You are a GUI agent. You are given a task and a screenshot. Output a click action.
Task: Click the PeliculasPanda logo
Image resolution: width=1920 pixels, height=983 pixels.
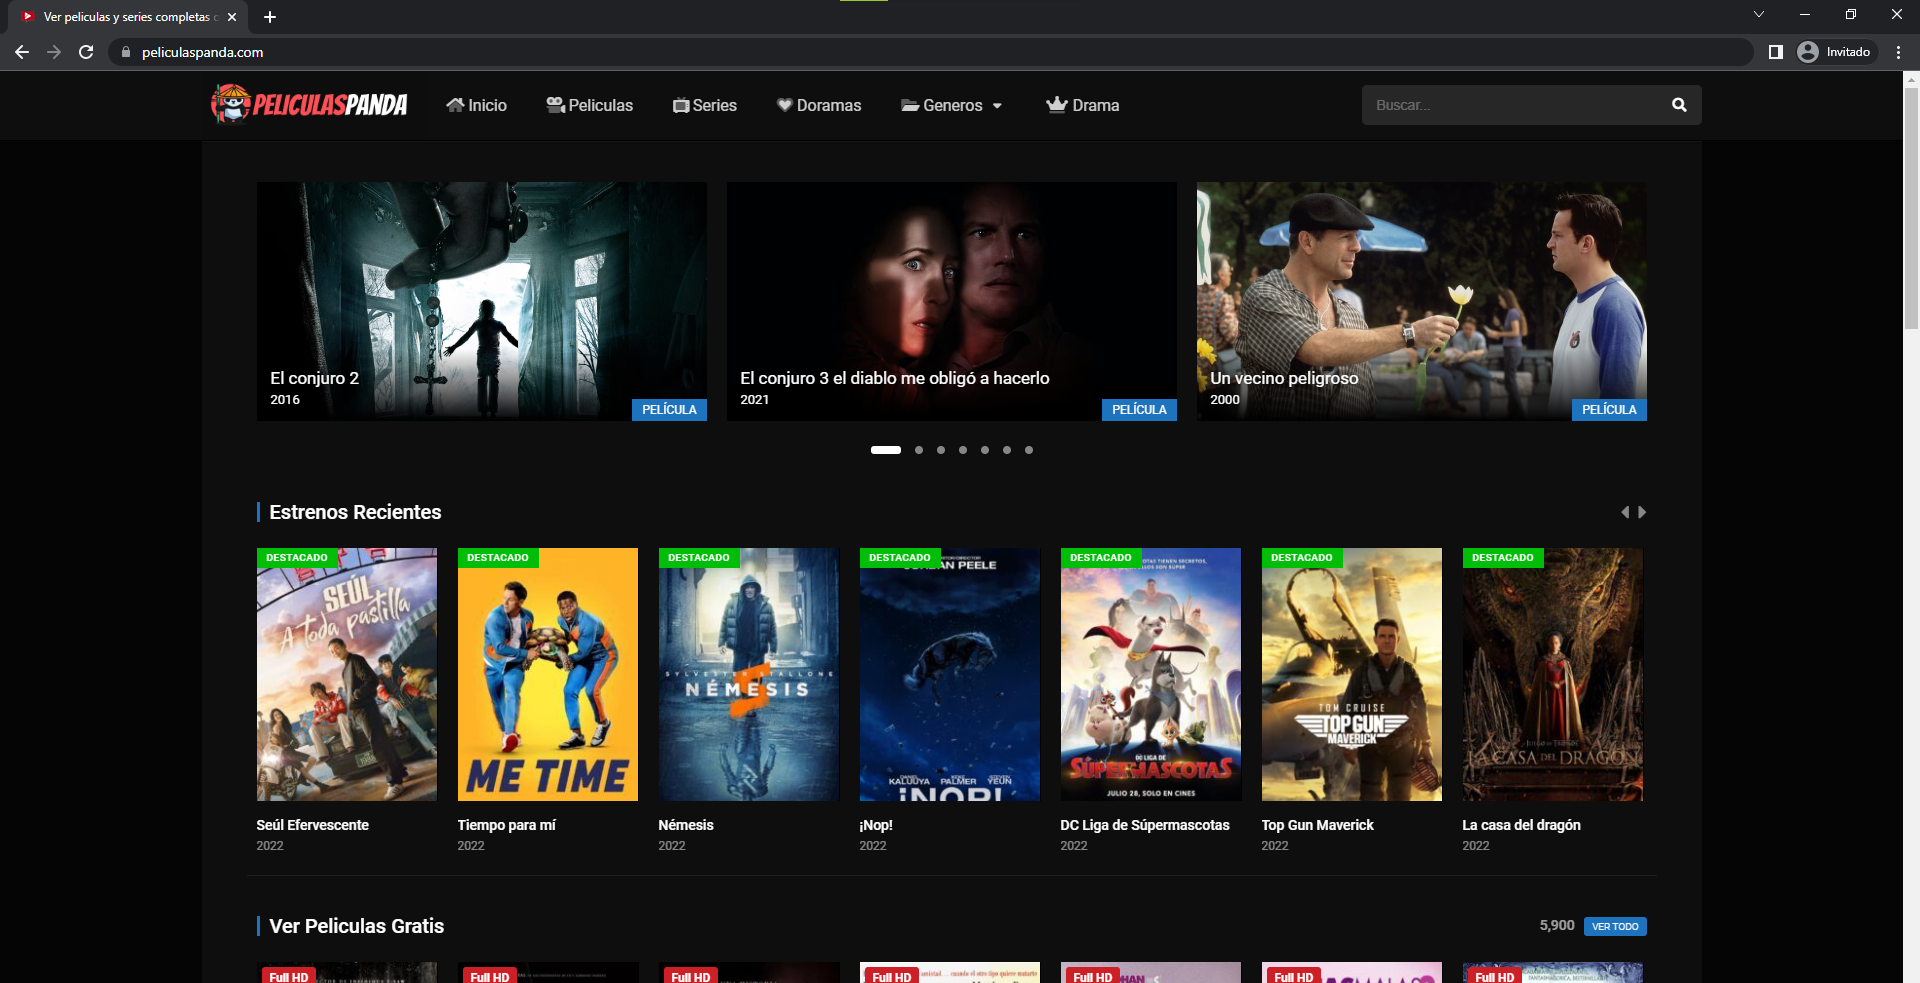[x=309, y=104]
